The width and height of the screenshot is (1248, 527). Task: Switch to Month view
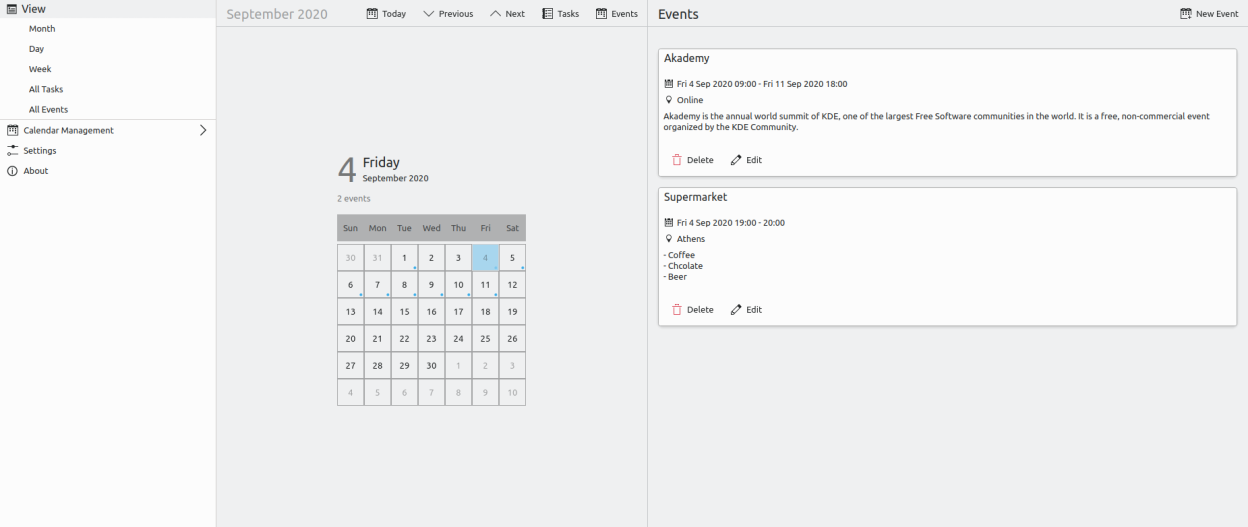tap(42, 29)
